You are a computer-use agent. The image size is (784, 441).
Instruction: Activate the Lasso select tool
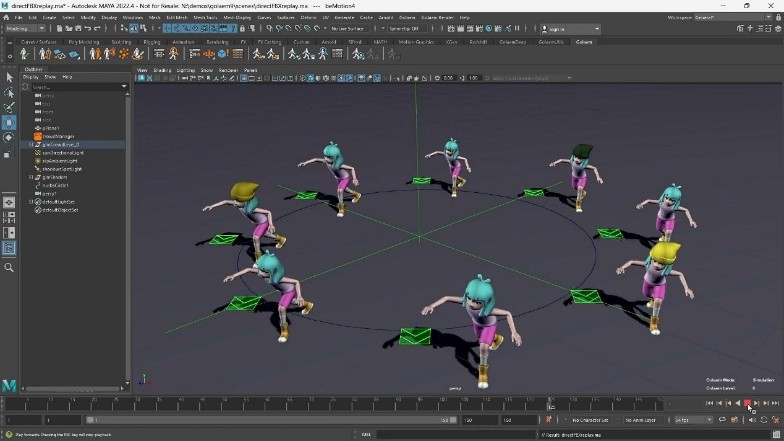[9, 92]
